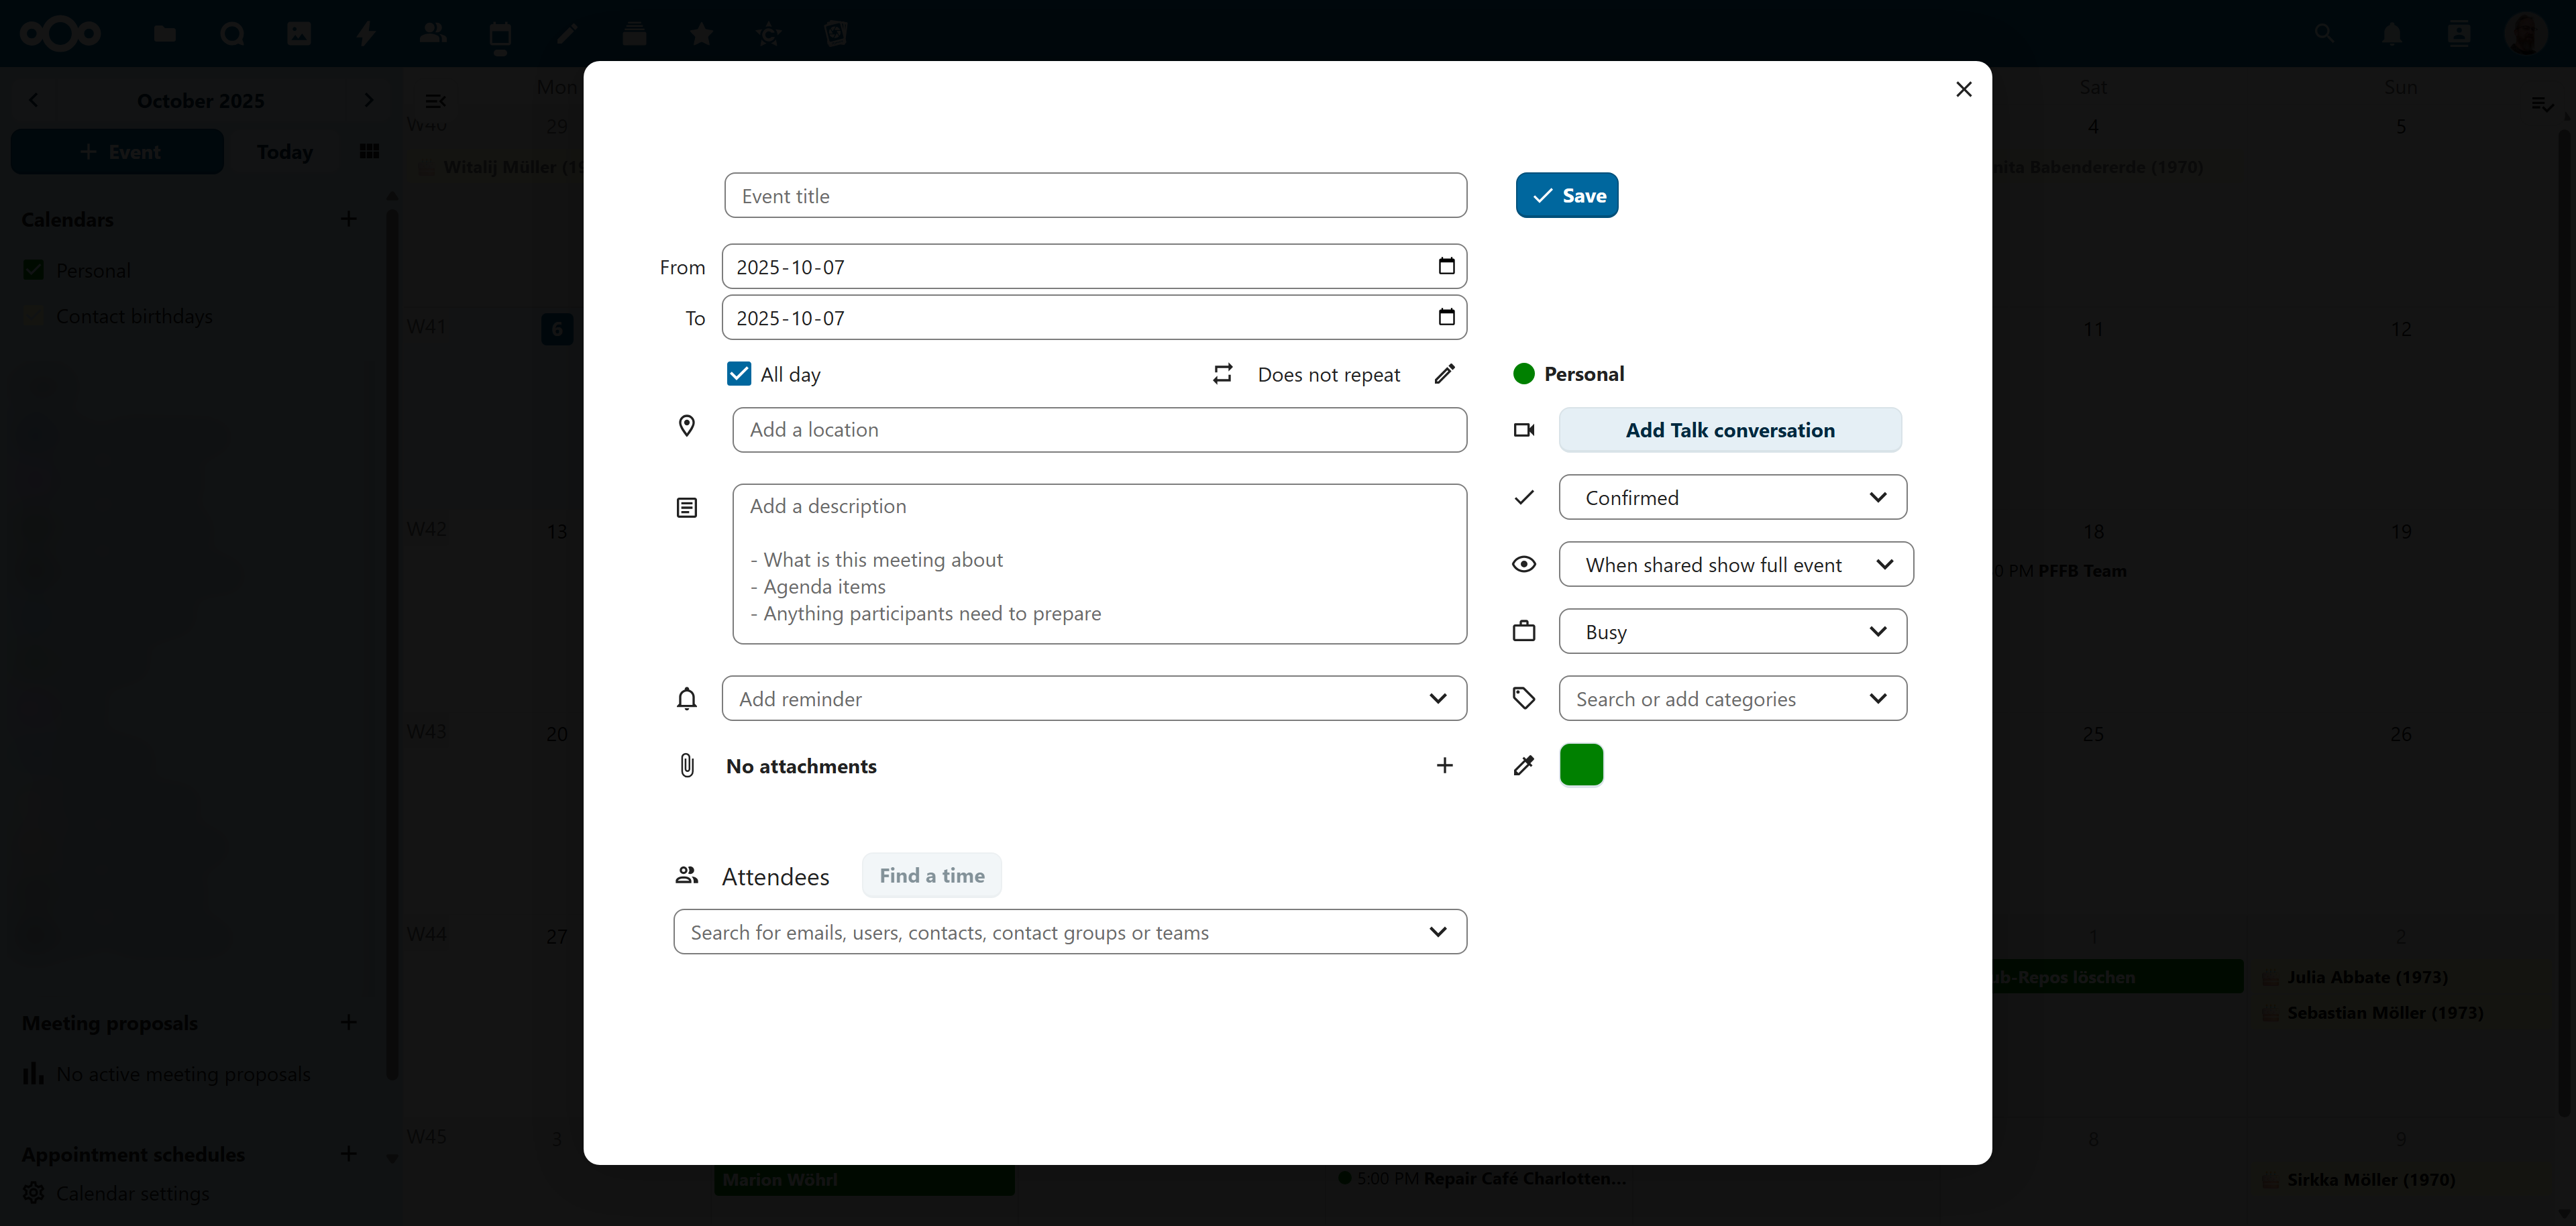The height and width of the screenshot is (1226, 2576).
Task: Expand the Busy availability dropdown
Action: click(1732, 632)
